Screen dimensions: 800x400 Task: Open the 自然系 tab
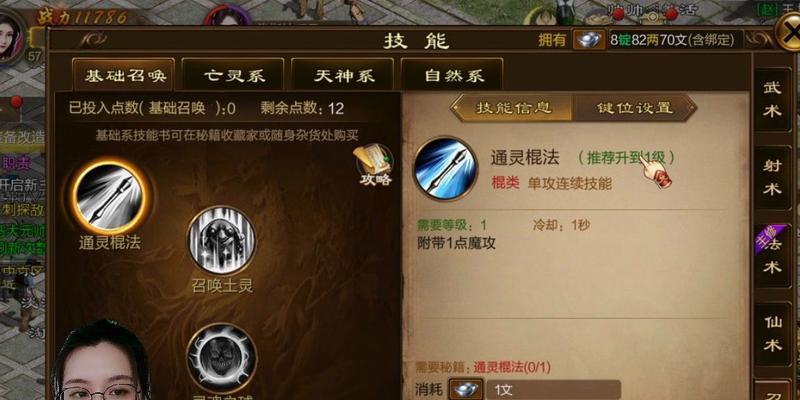[x=452, y=76]
